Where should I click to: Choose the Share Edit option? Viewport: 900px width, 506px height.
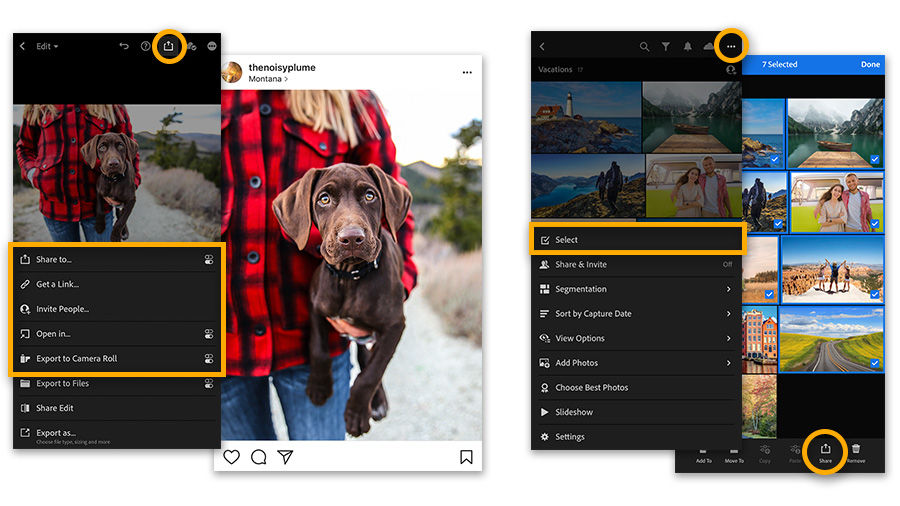117,408
